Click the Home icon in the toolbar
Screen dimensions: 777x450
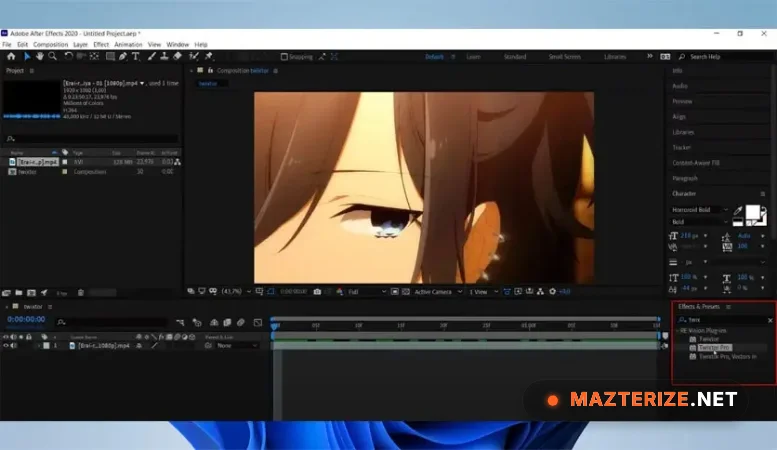point(11,56)
